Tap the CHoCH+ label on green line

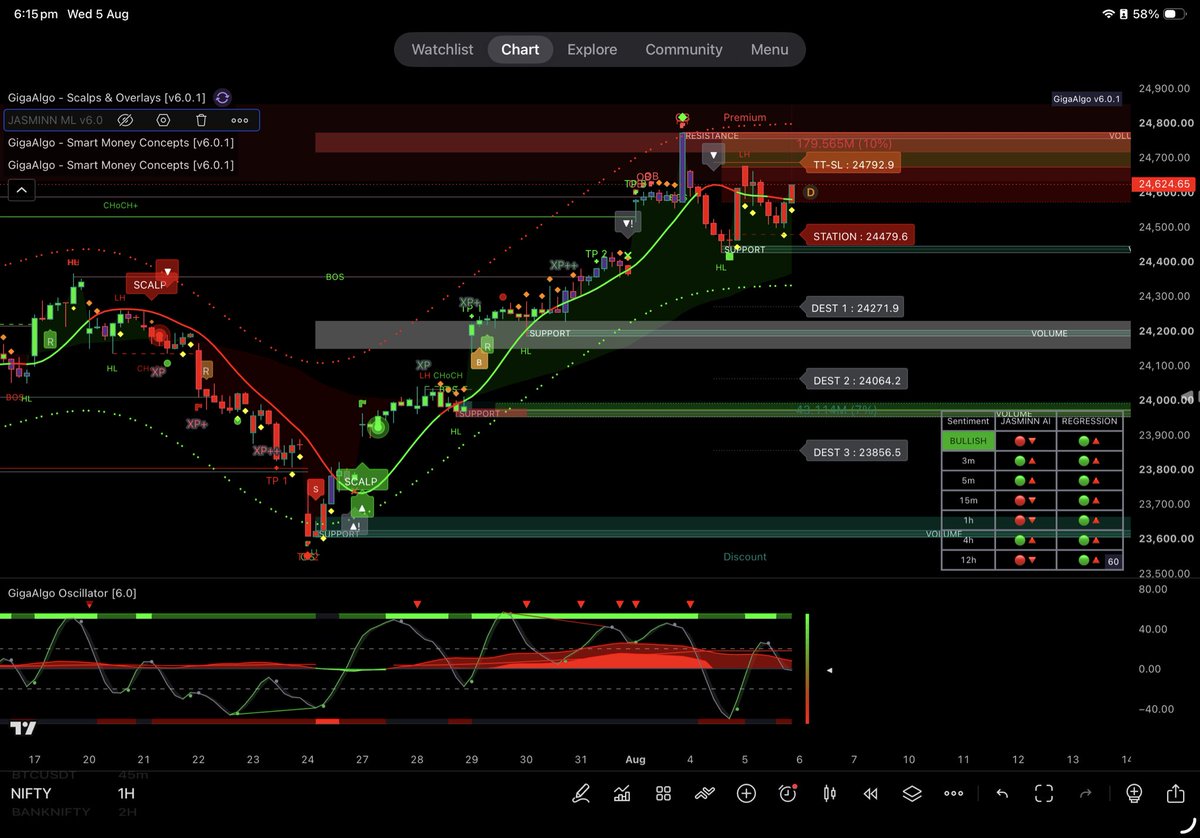point(121,205)
